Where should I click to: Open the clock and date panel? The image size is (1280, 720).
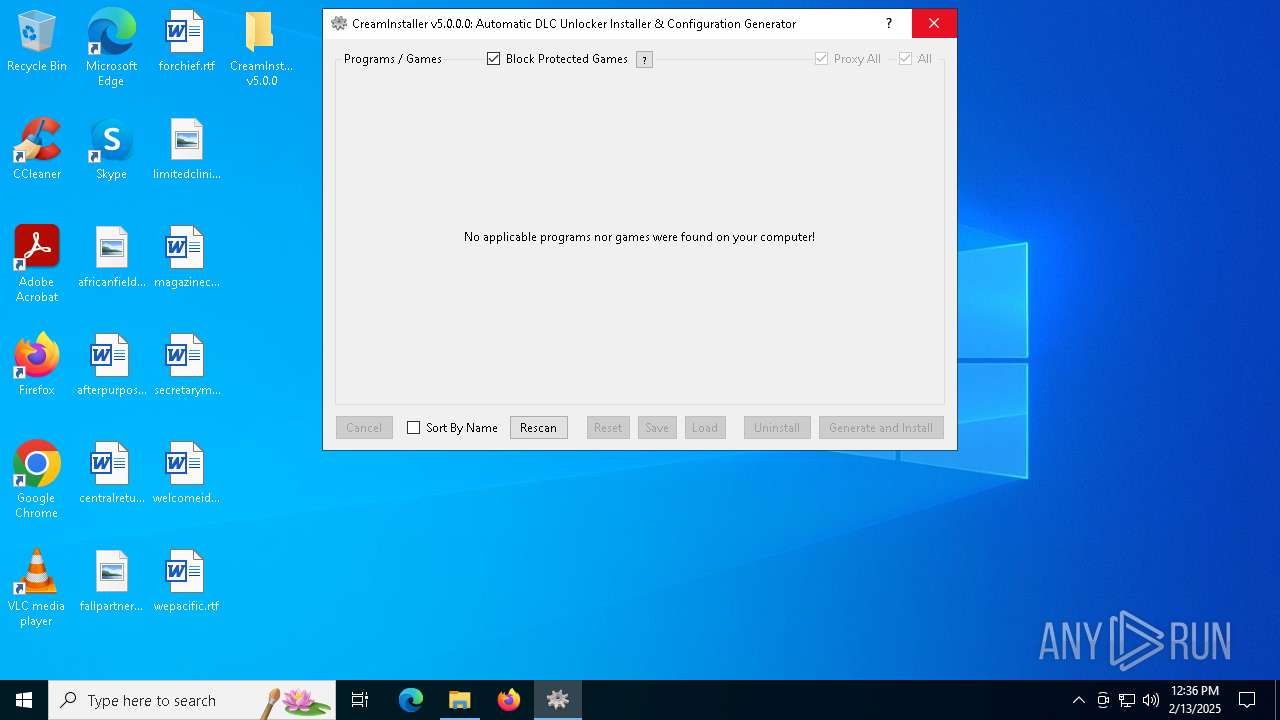pos(1195,700)
